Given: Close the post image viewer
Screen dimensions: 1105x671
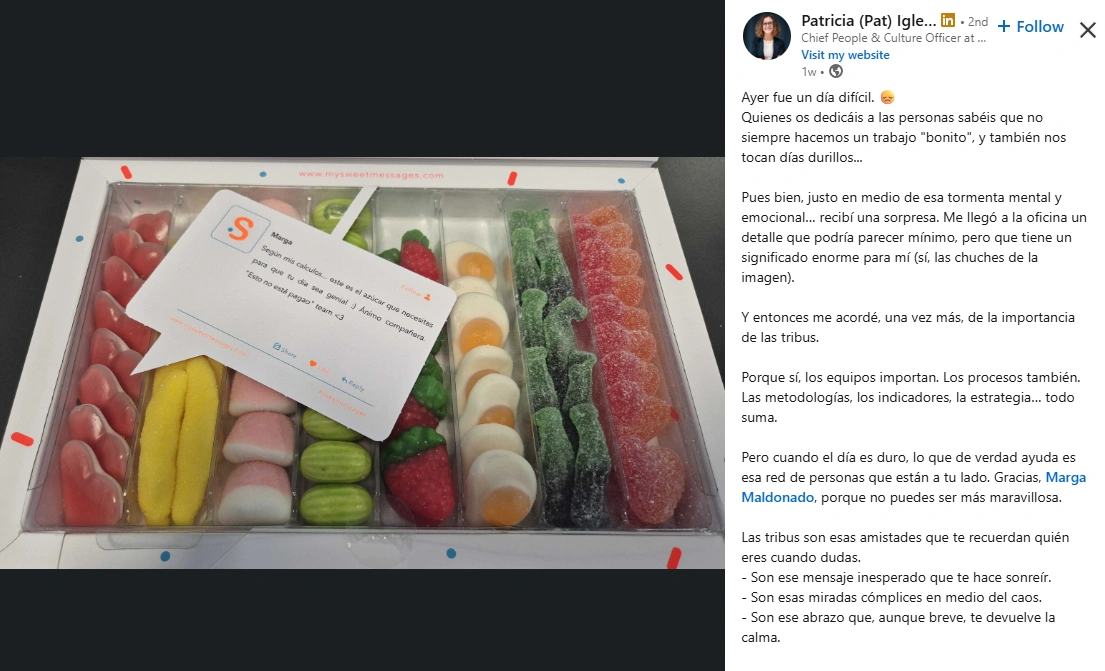Looking at the screenshot, I should [x=1087, y=30].
